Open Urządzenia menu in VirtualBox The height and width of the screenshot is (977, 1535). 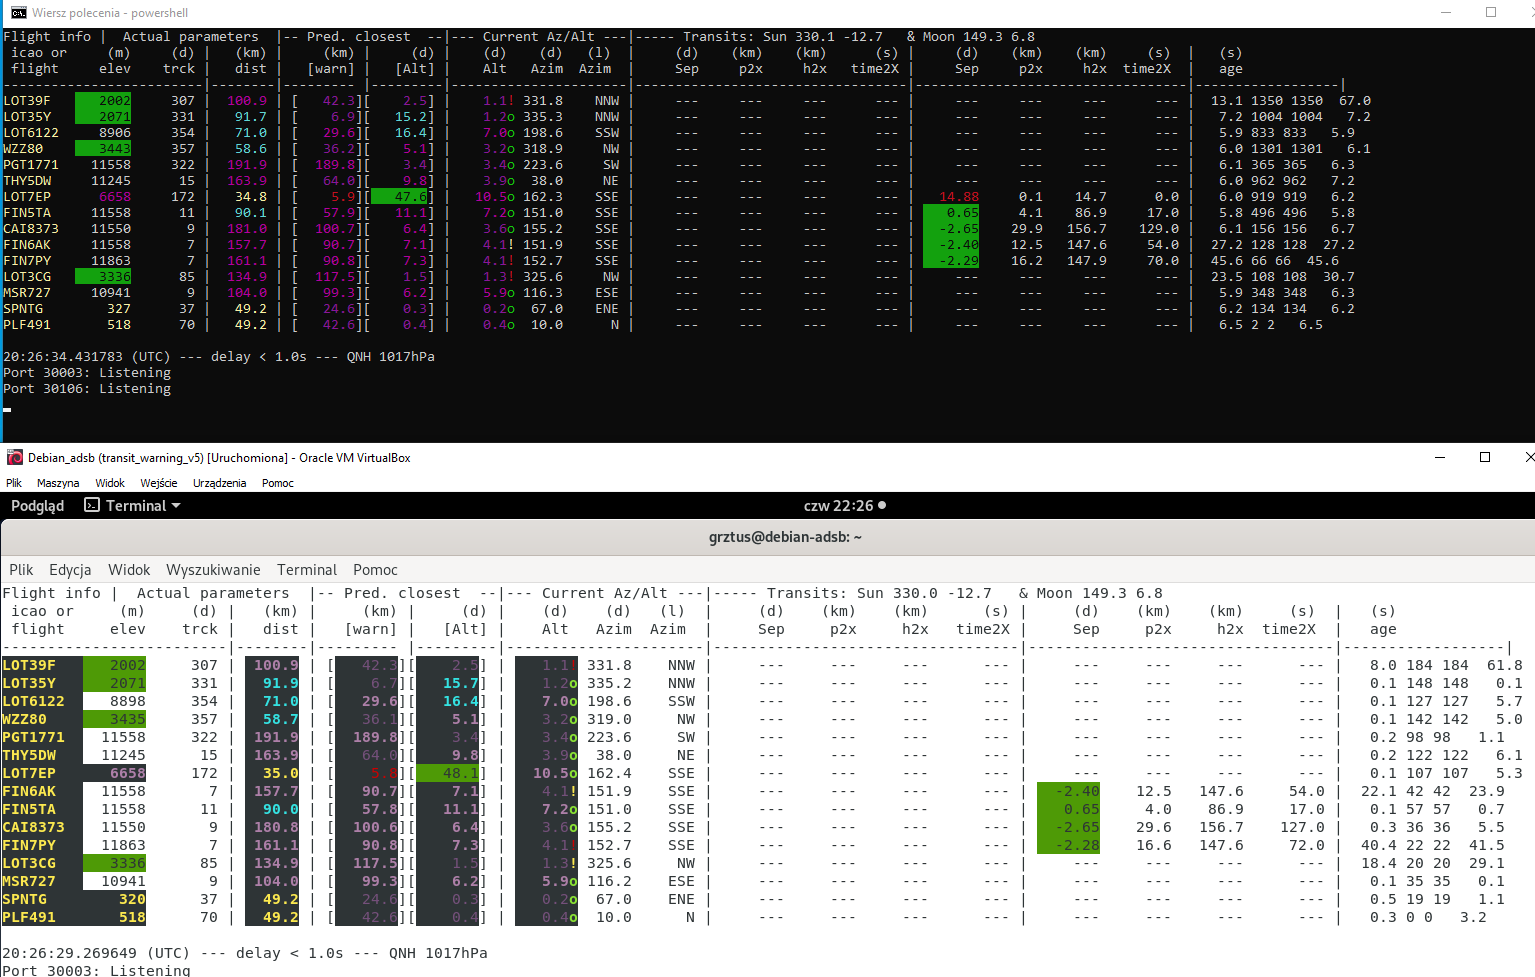219,483
